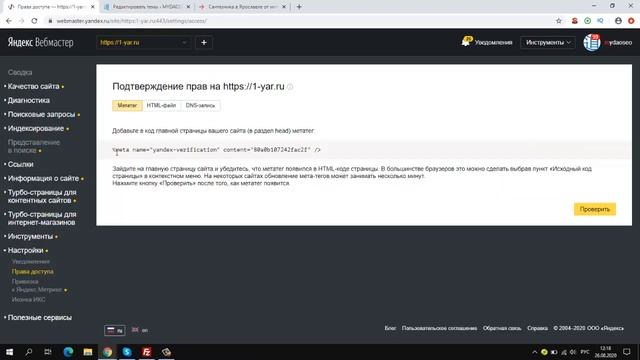
Task: Close the Права доступа browser tab
Action: click(93, 7)
